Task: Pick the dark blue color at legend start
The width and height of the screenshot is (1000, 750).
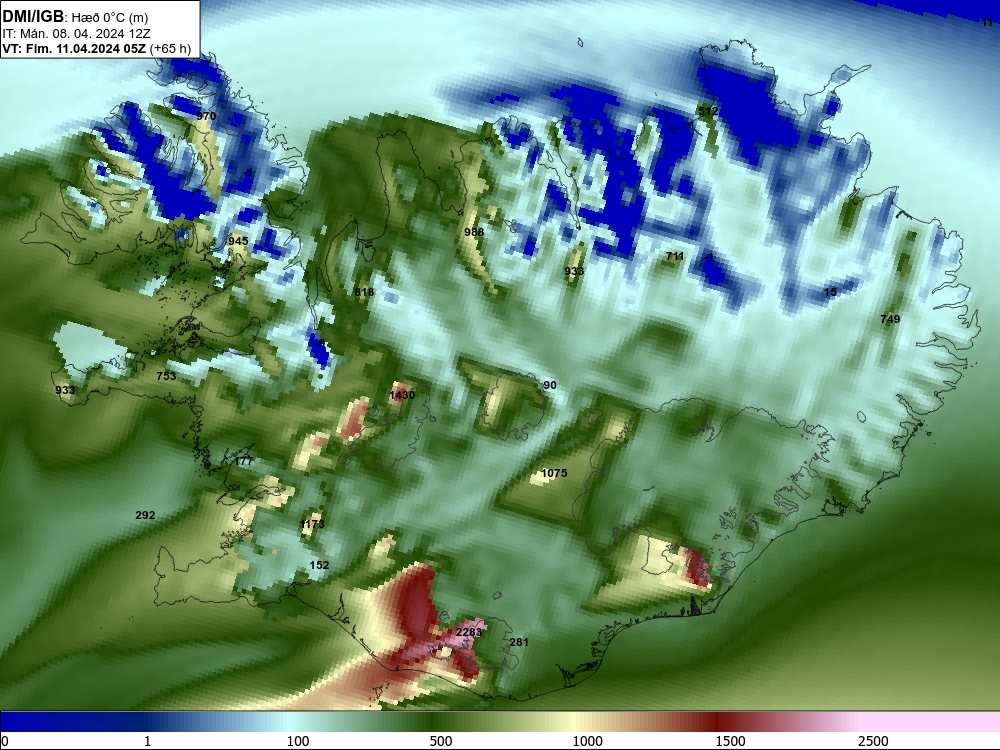Action: pos(13,721)
